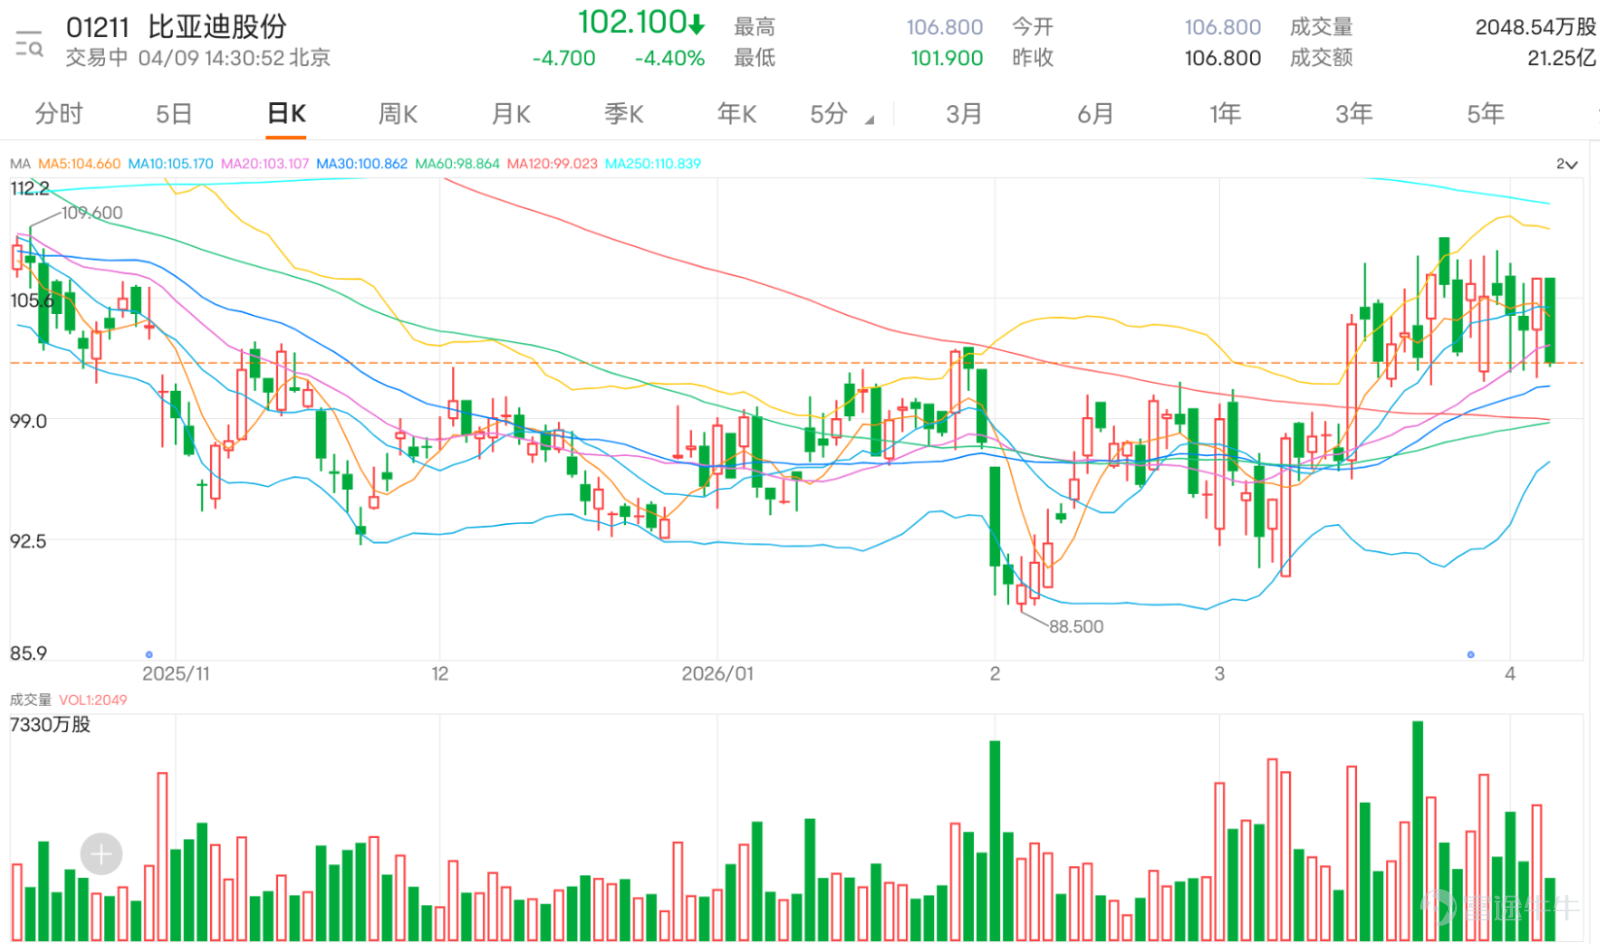Click the MA20:103.107 indicator label
1600x944 pixels.
[265, 163]
